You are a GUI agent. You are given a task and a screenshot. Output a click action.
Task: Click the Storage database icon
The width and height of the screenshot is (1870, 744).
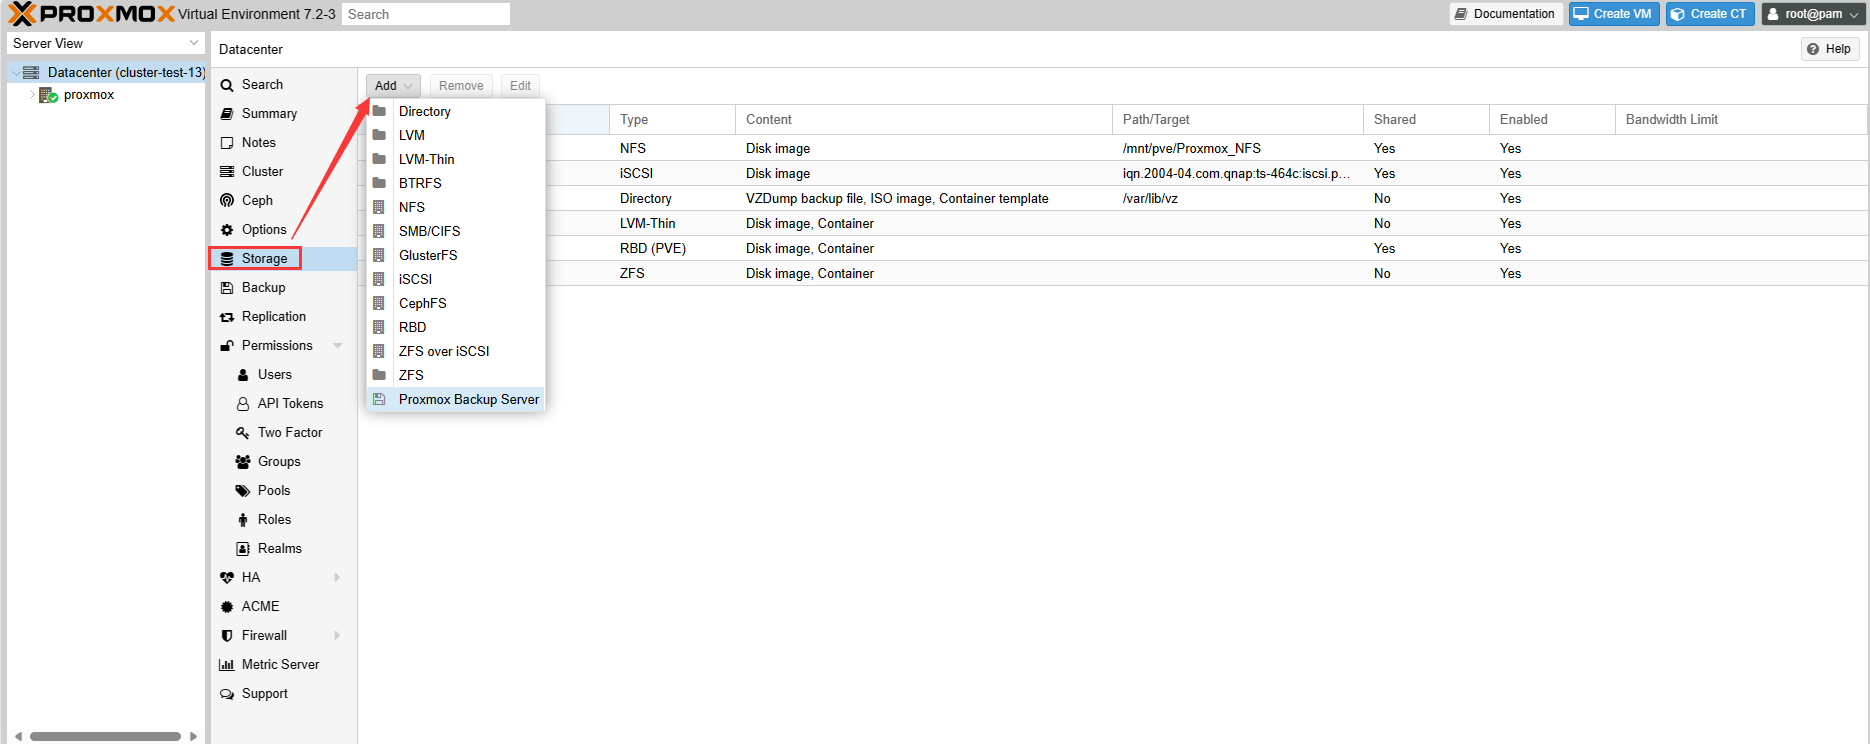[227, 259]
